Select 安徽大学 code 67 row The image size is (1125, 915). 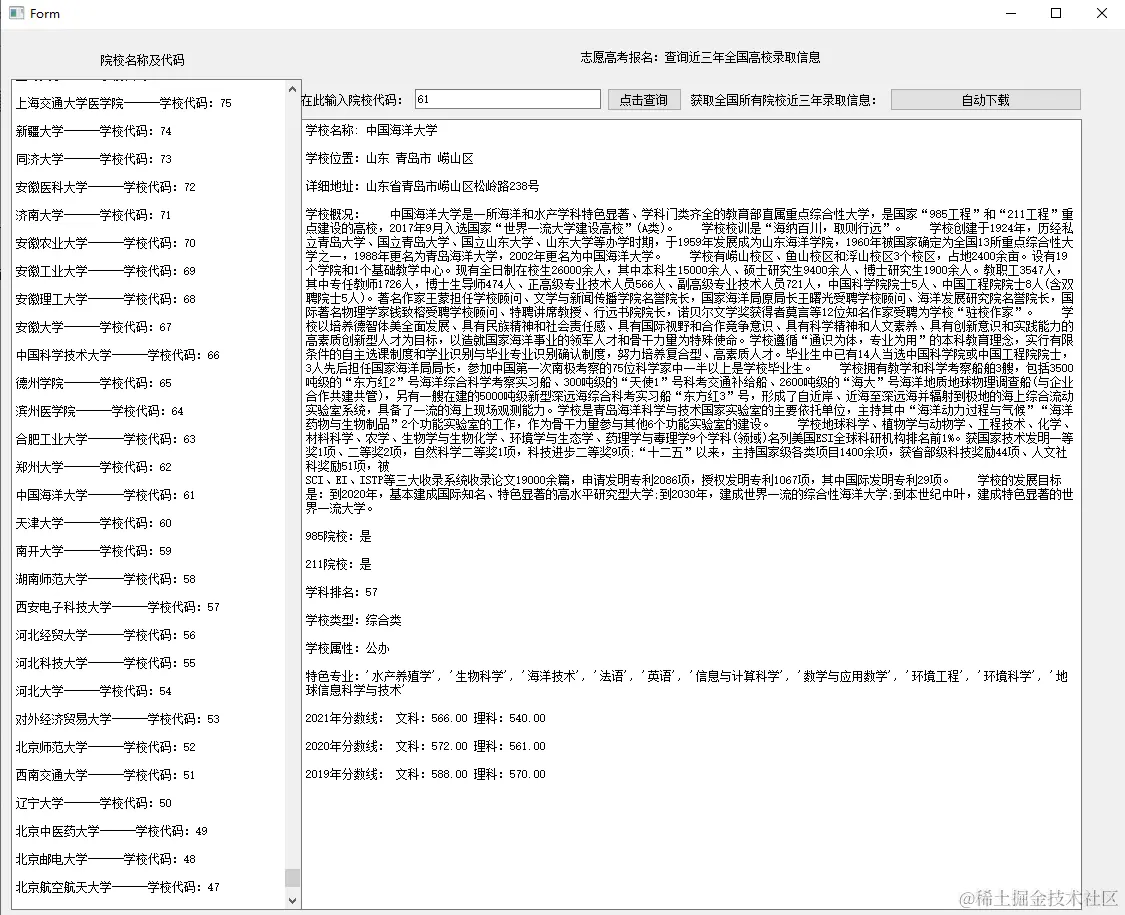93,327
